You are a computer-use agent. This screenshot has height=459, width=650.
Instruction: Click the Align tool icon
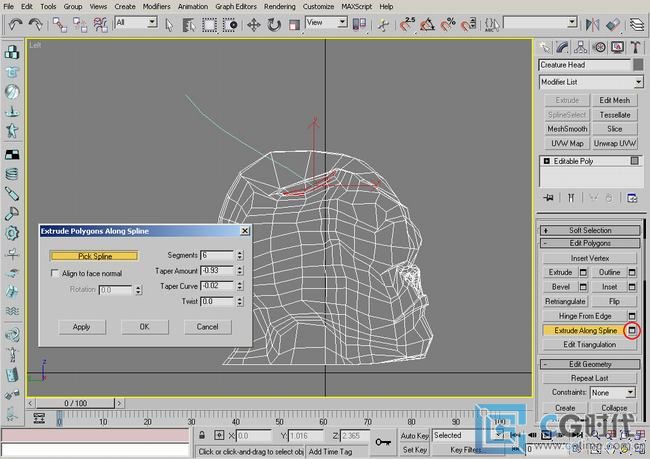click(613, 25)
